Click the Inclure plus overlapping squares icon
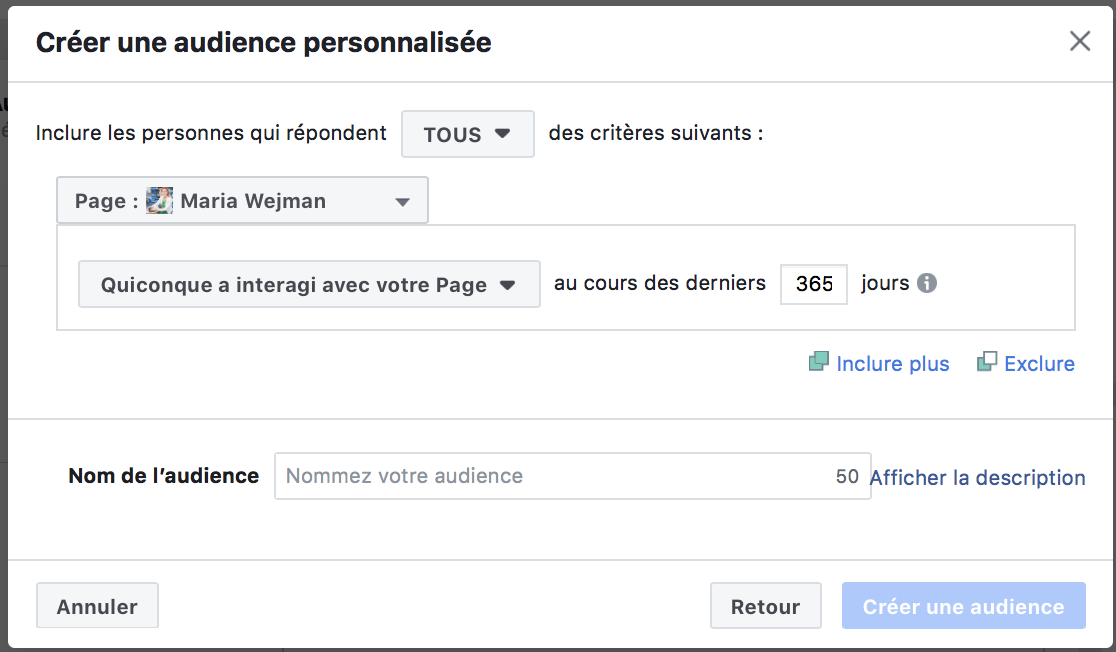This screenshot has height=652, width=1116. tap(819, 363)
